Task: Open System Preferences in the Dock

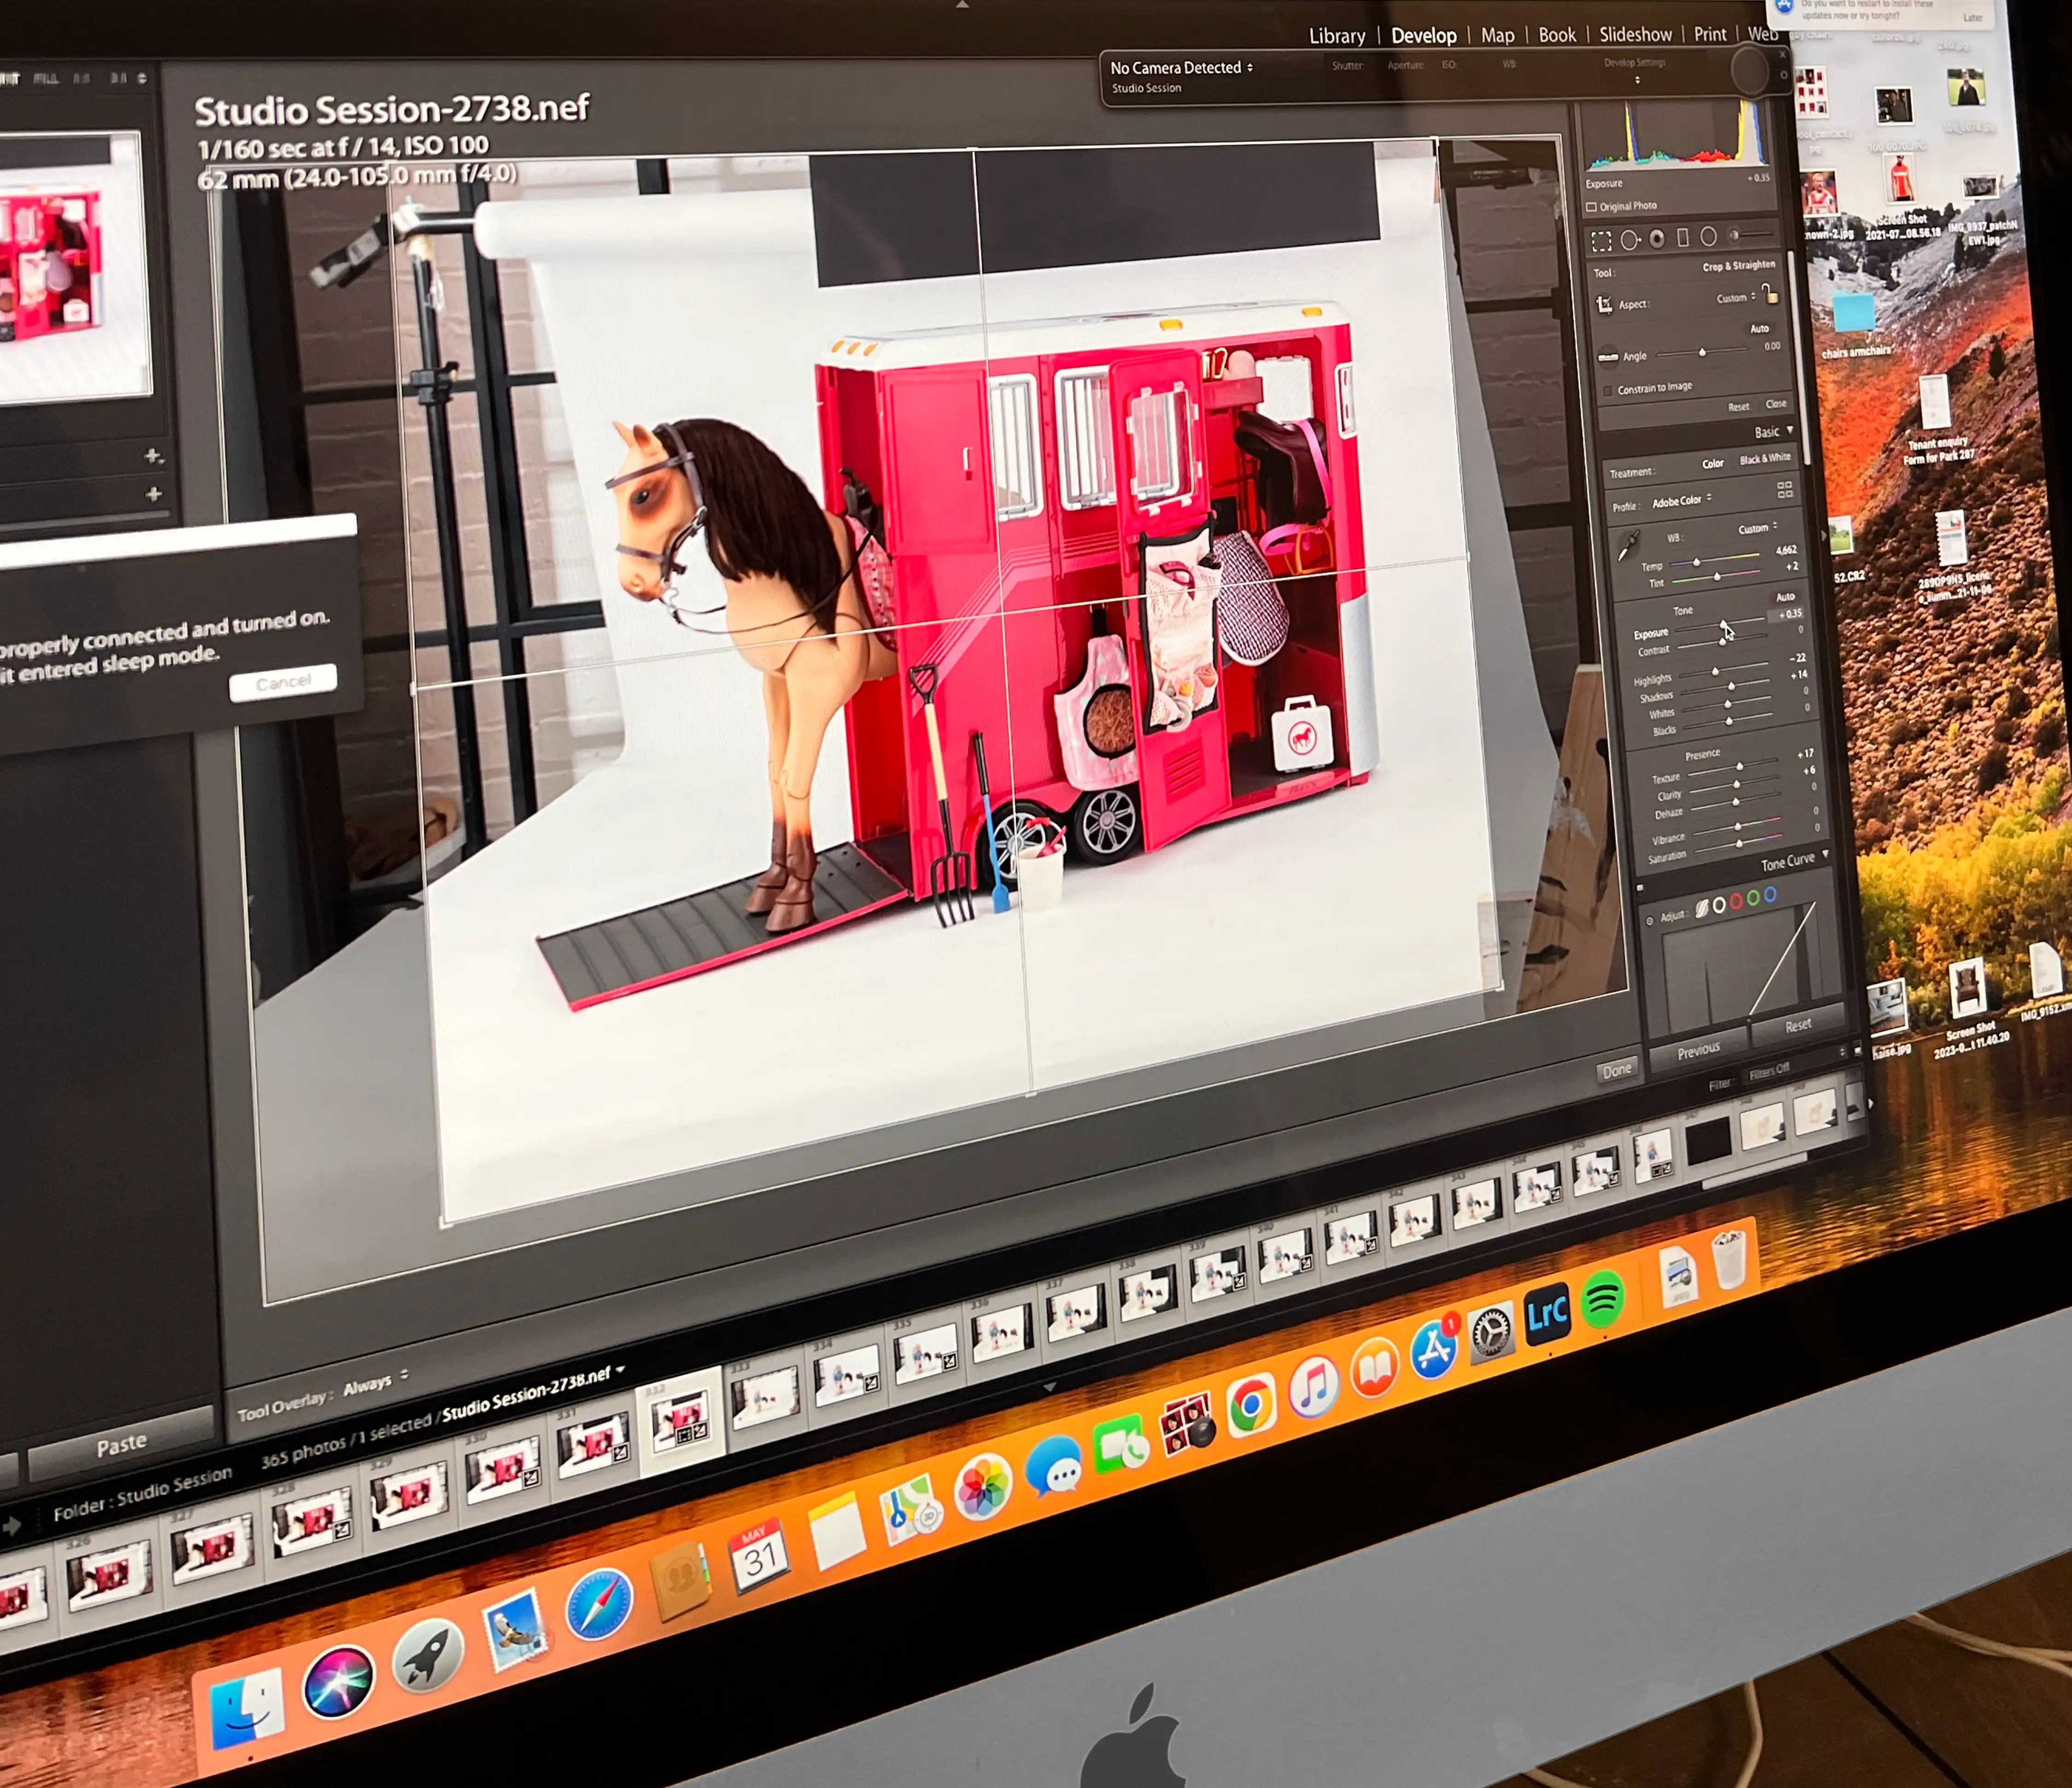Action: pos(1491,1332)
